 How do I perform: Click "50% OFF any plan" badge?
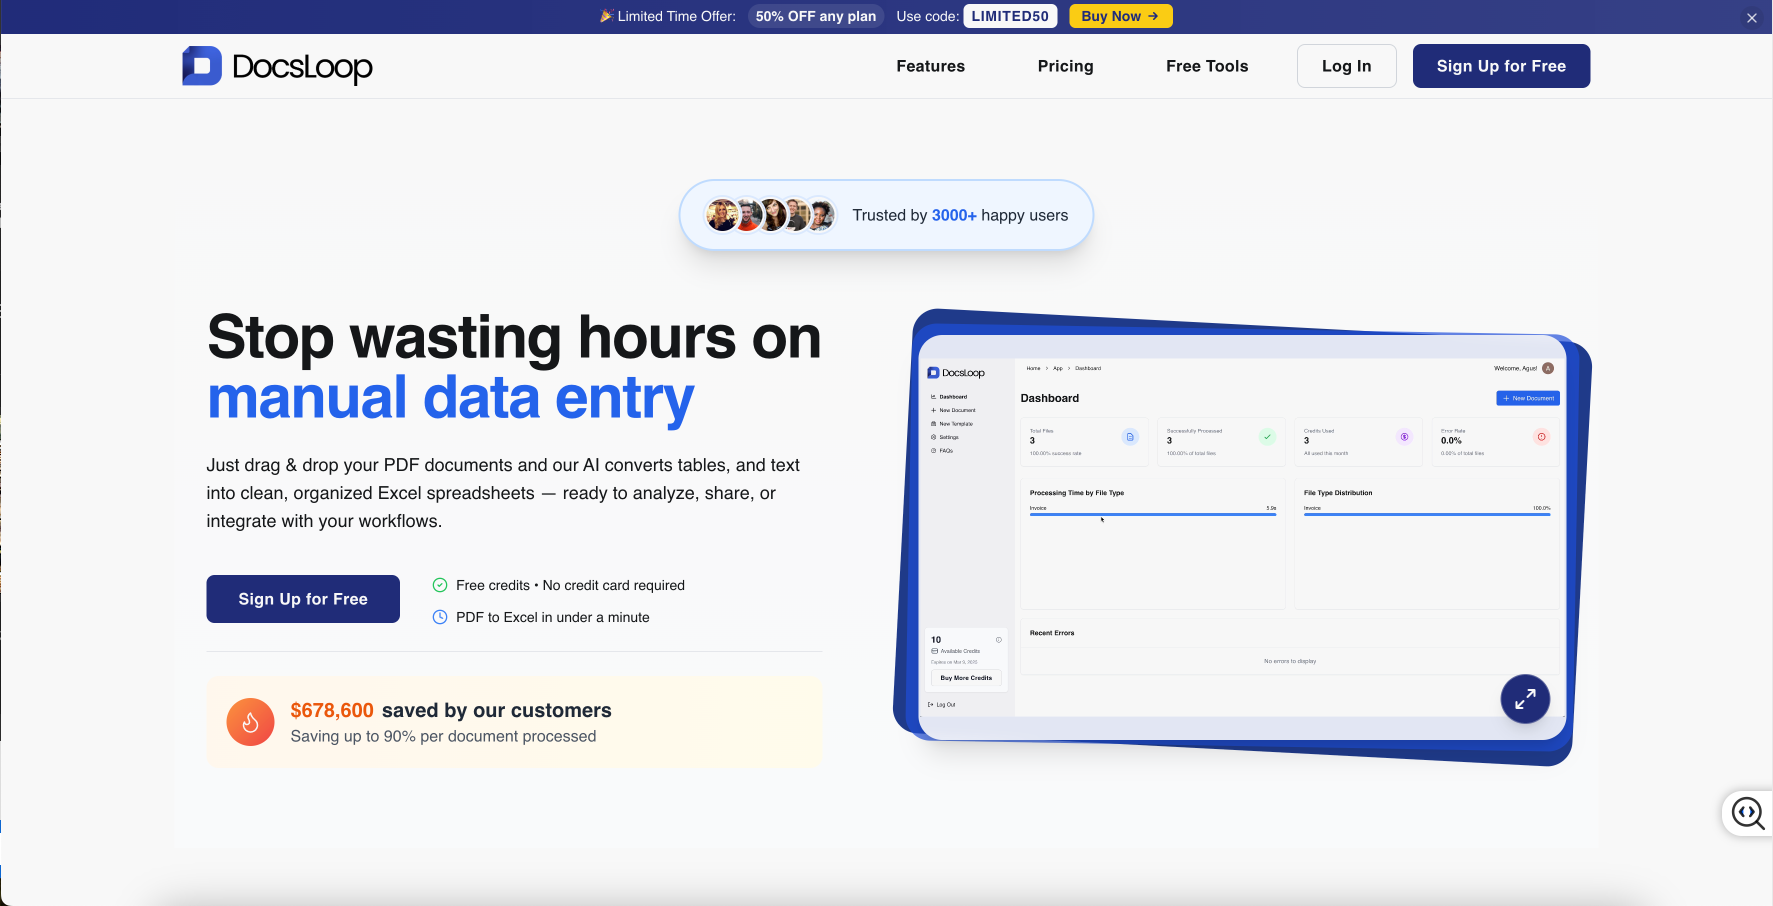coord(816,16)
